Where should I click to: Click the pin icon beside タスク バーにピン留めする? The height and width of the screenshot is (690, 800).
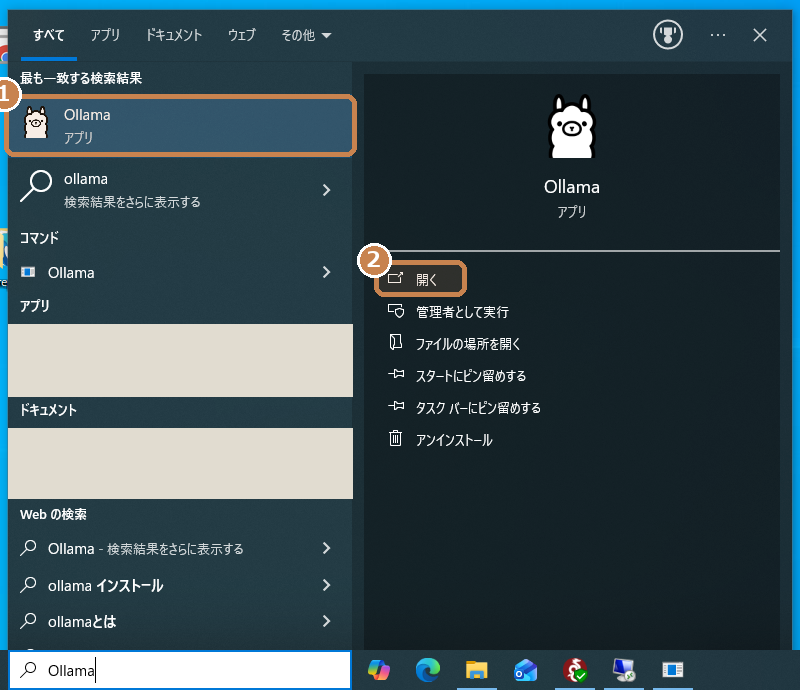[396, 406]
